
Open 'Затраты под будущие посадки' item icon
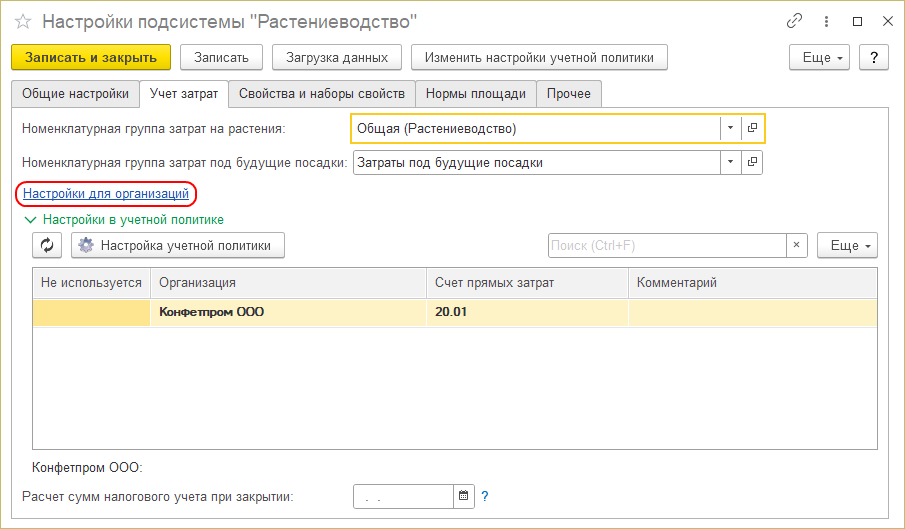tap(752, 163)
